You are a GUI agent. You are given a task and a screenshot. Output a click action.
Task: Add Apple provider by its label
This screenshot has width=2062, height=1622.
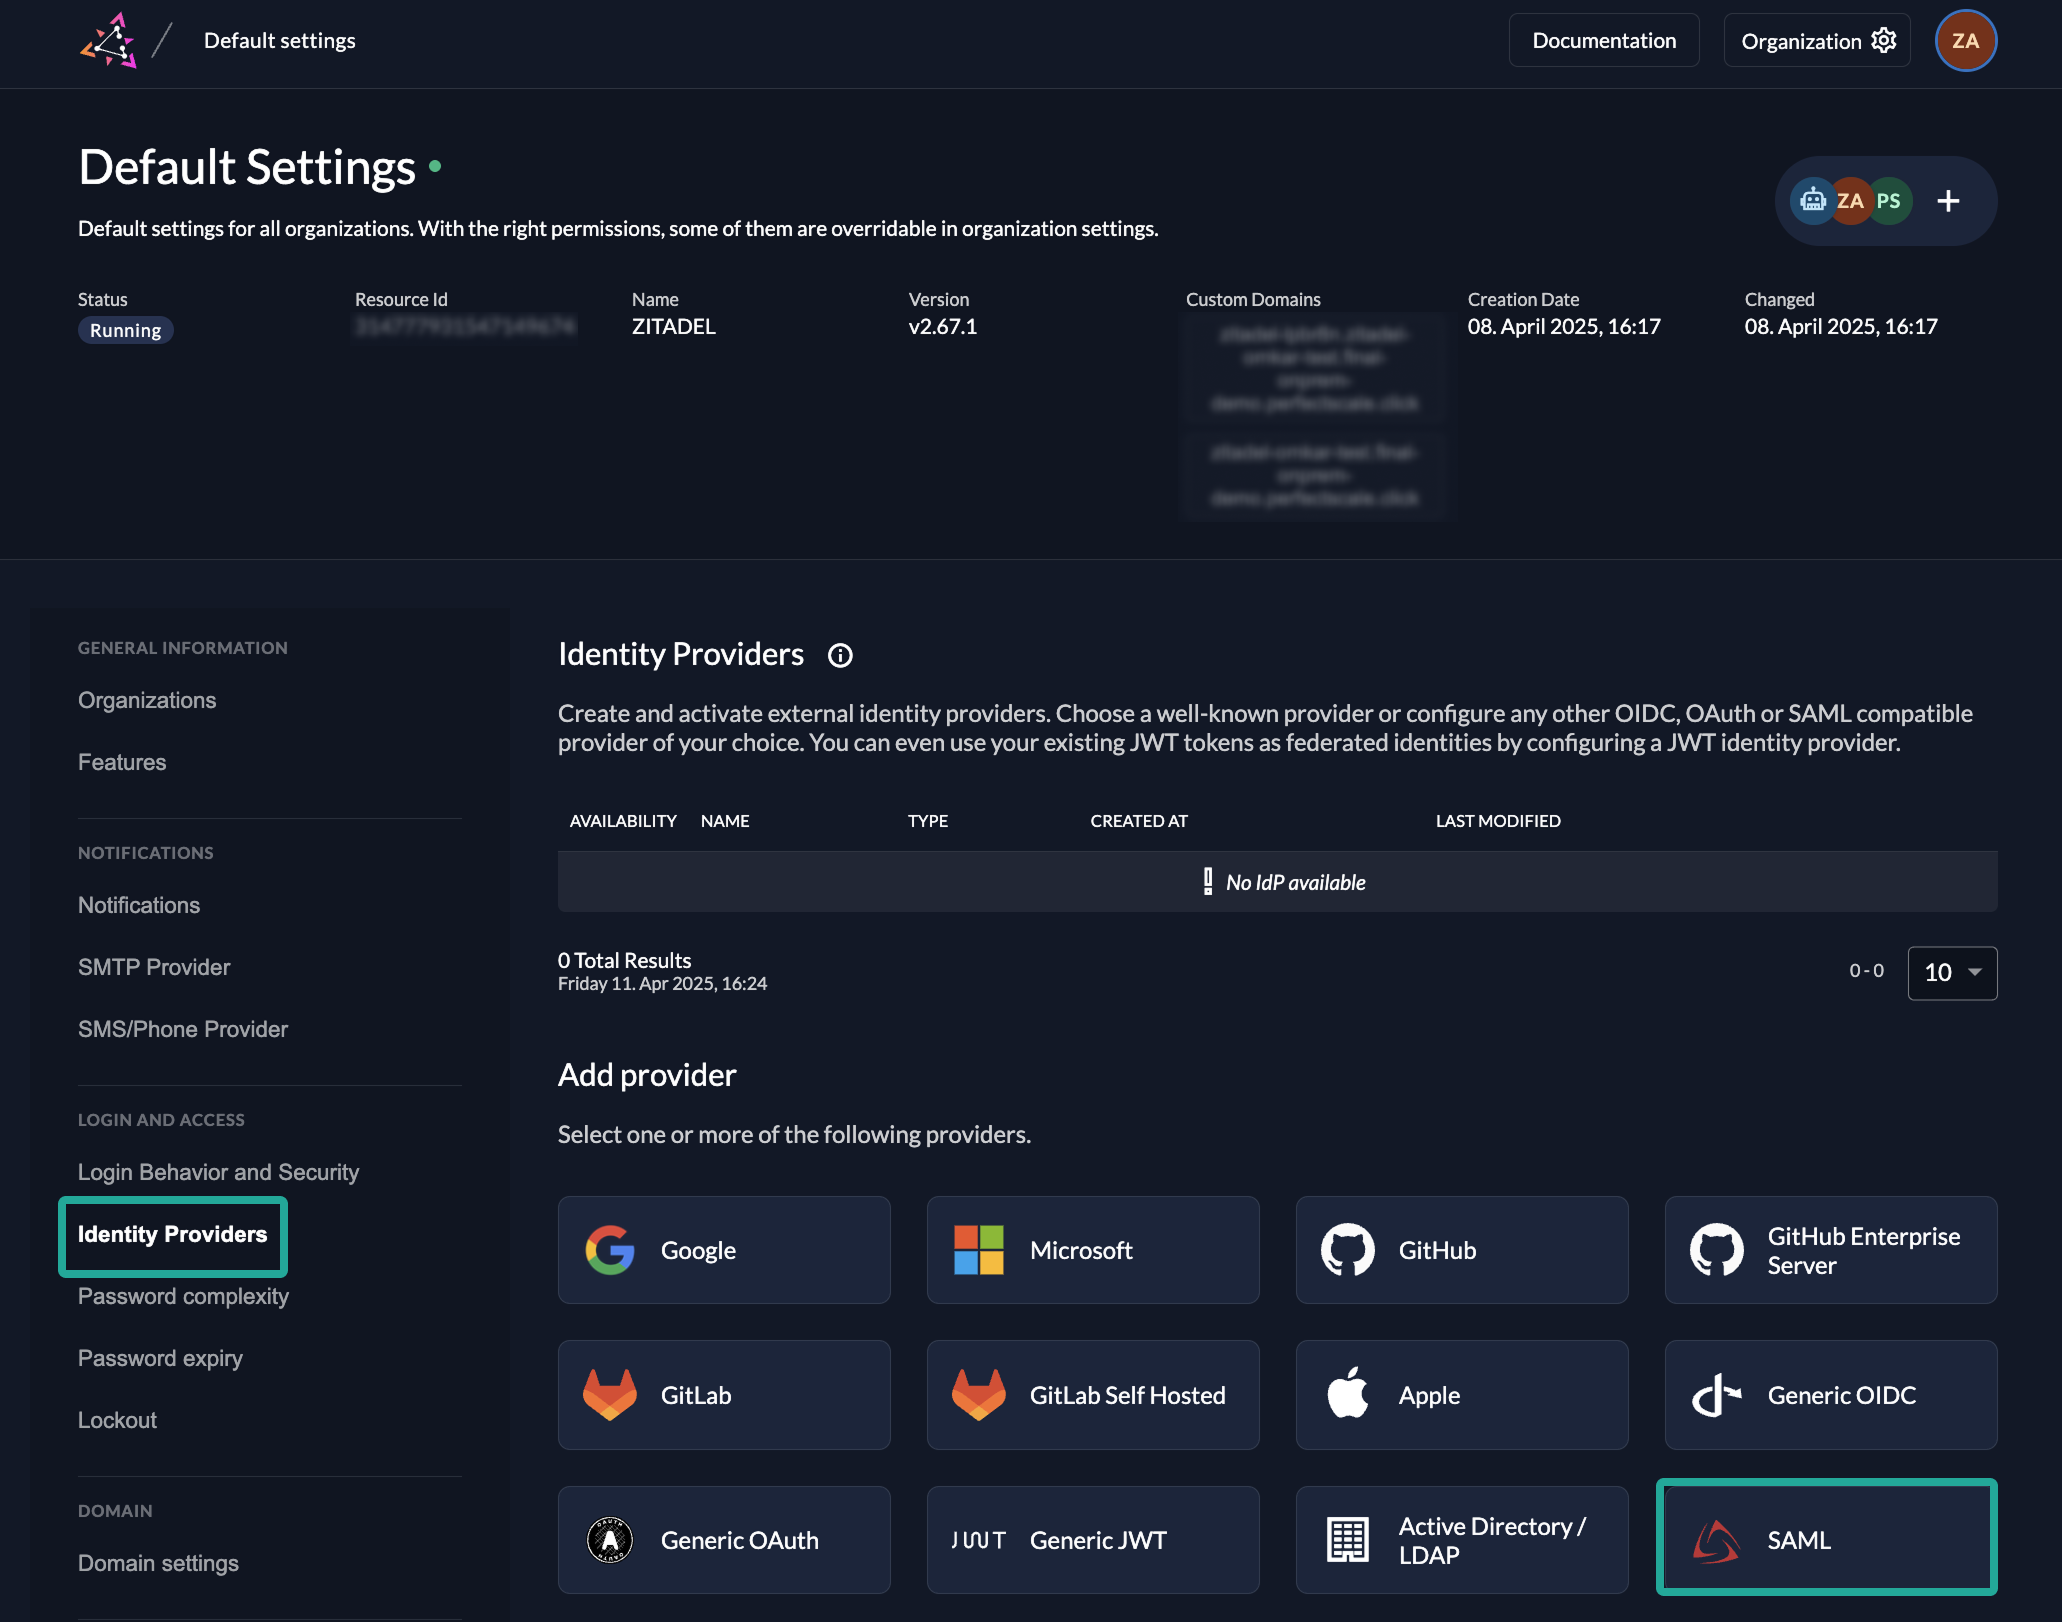(x=1429, y=1396)
